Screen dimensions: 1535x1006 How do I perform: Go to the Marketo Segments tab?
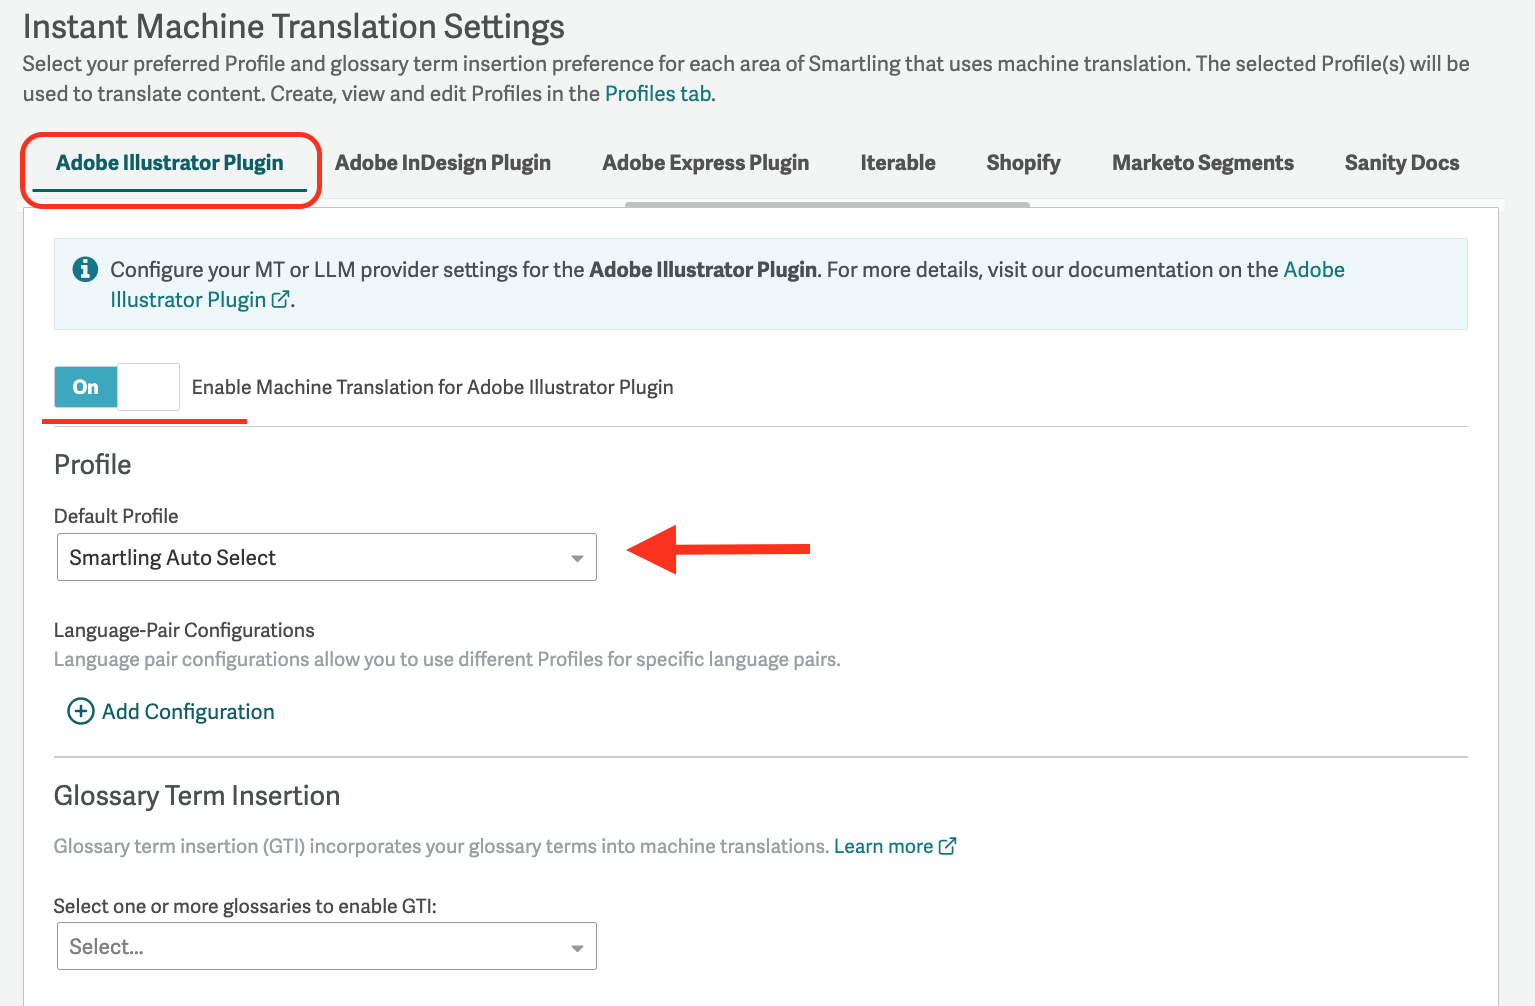pyautogui.click(x=1203, y=163)
